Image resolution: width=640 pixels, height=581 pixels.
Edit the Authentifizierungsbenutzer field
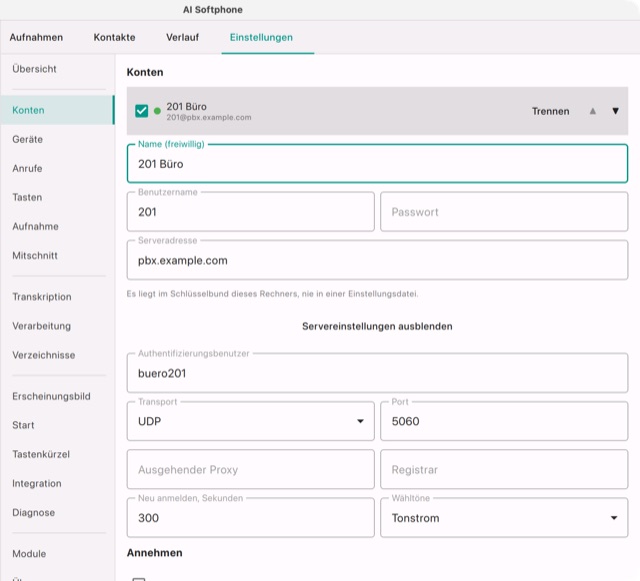coord(377,373)
